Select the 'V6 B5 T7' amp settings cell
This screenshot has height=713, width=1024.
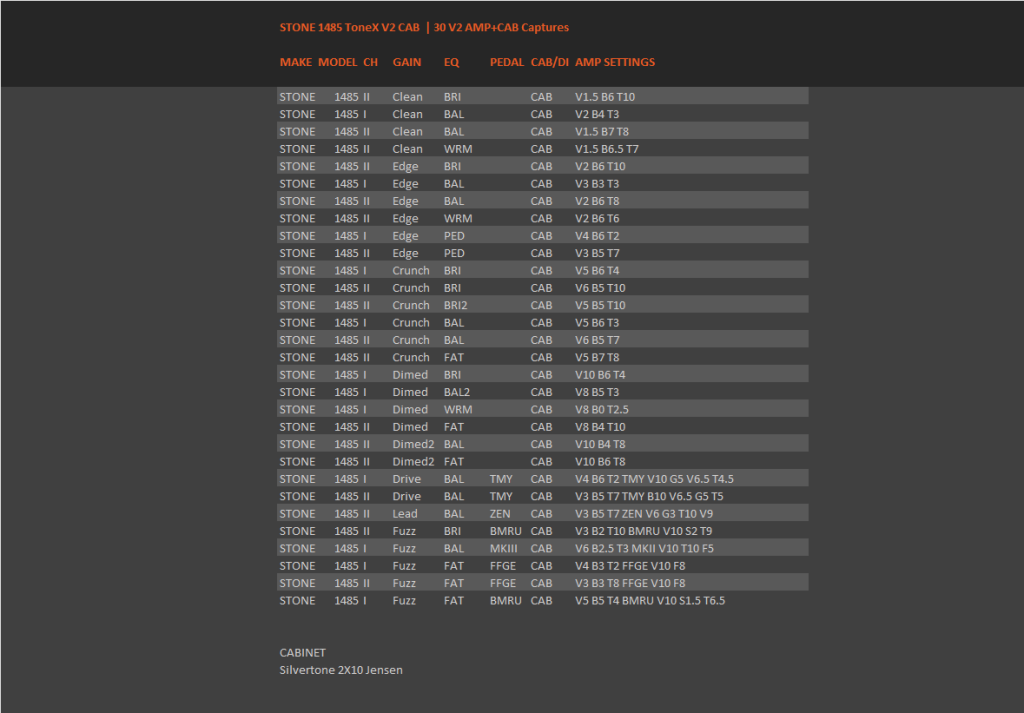point(597,340)
